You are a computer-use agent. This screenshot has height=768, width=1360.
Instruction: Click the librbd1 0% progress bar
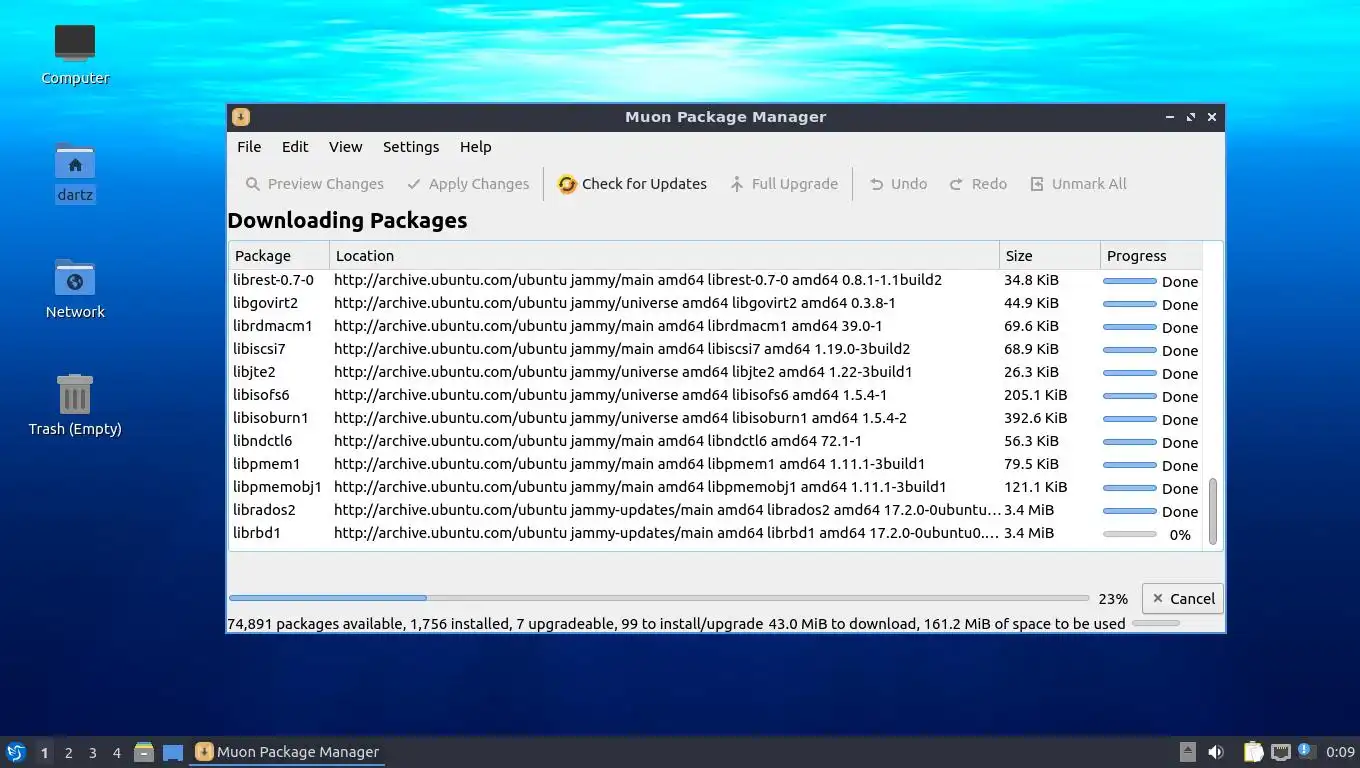(x=1129, y=534)
